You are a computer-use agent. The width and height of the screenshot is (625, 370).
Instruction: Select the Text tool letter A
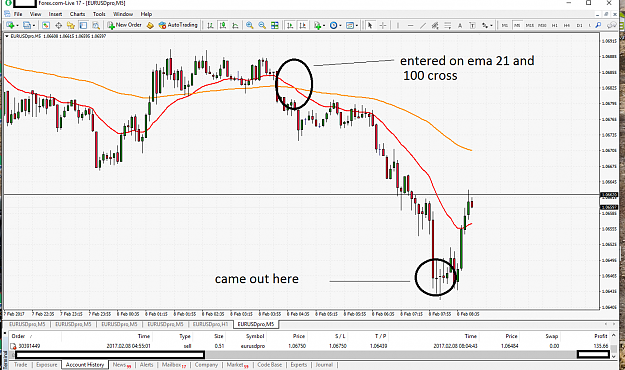coord(460,25)
